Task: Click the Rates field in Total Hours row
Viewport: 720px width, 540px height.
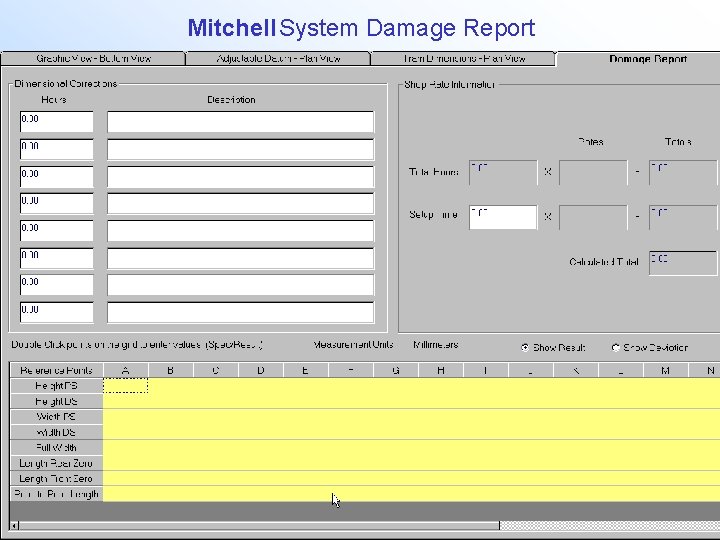Action: 593,172
